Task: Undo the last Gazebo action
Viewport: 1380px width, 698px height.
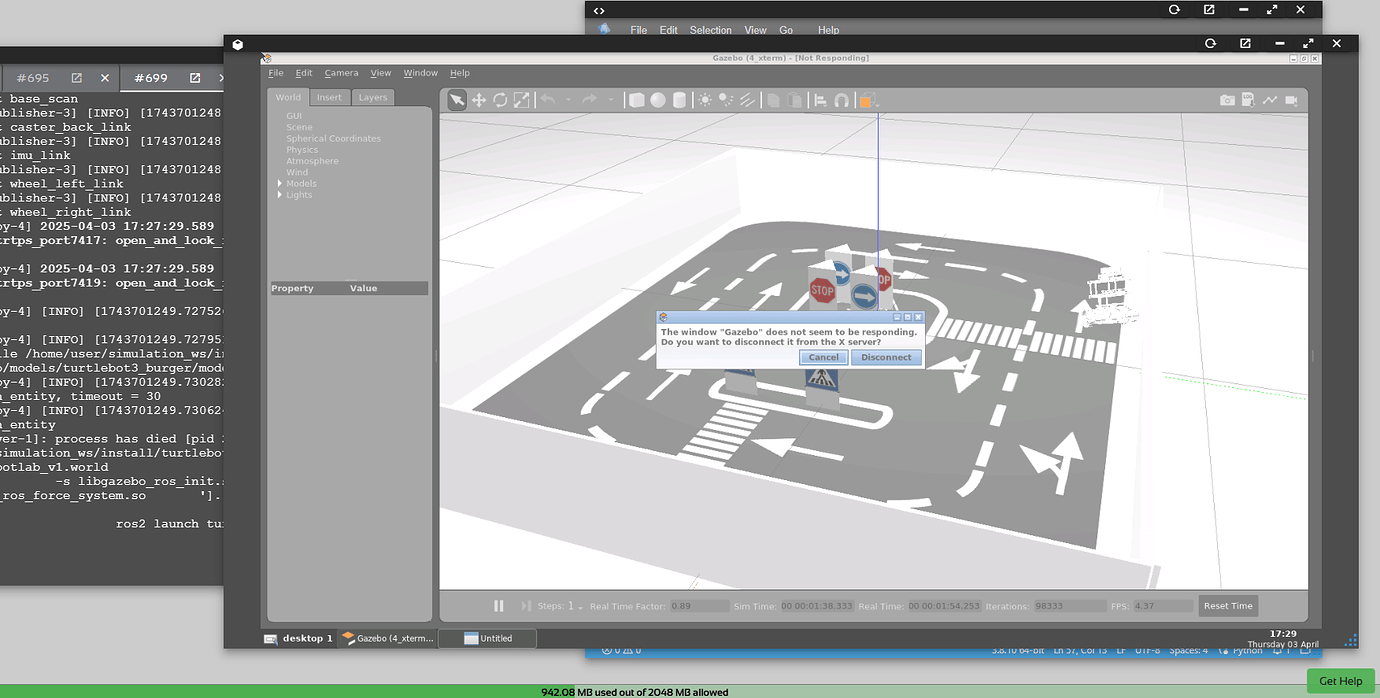Action: [548, 99]
